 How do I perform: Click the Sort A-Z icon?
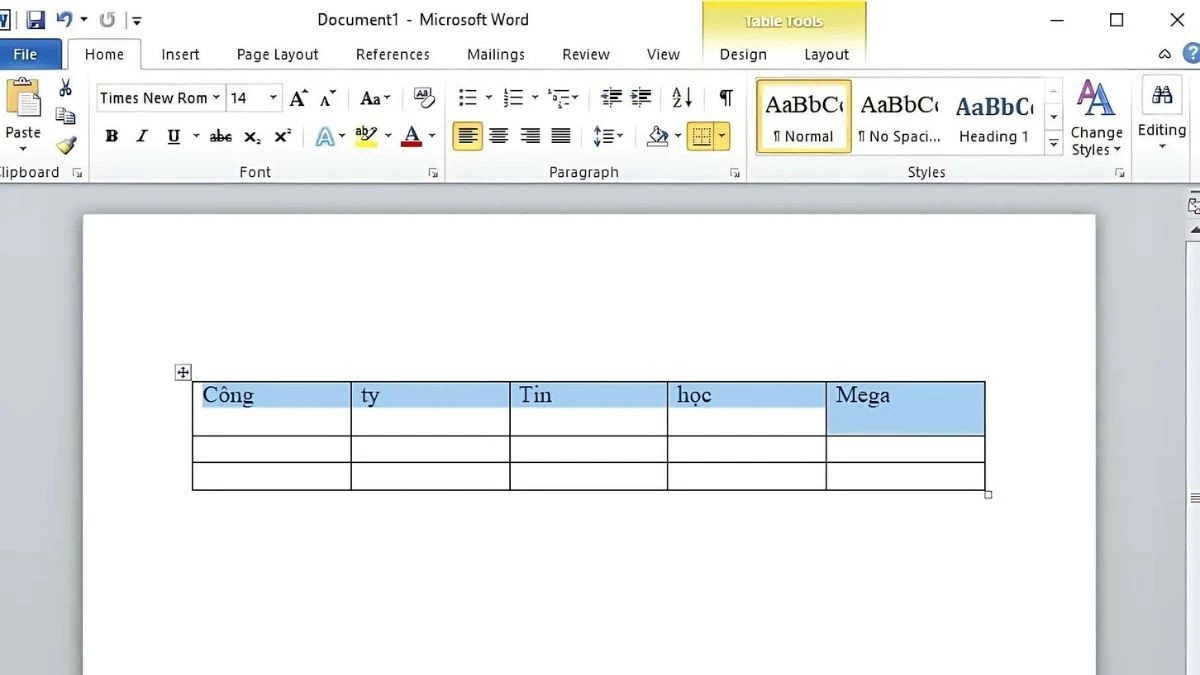click(682, 98)
